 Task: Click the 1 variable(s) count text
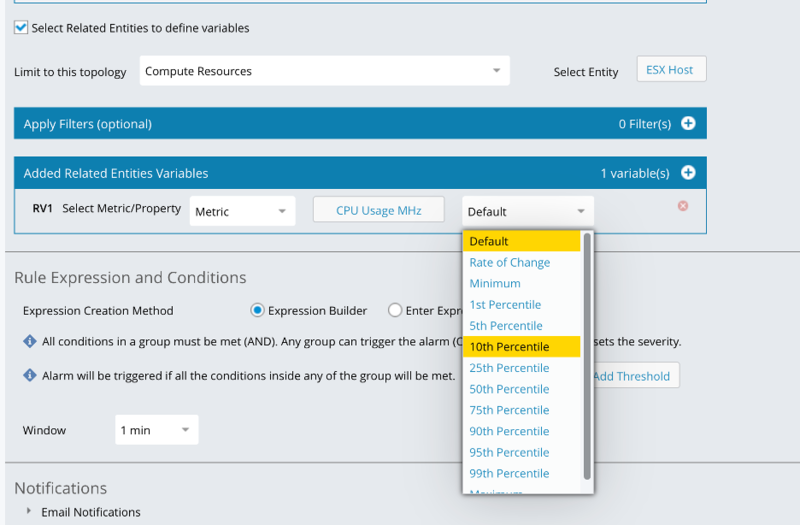635,173
